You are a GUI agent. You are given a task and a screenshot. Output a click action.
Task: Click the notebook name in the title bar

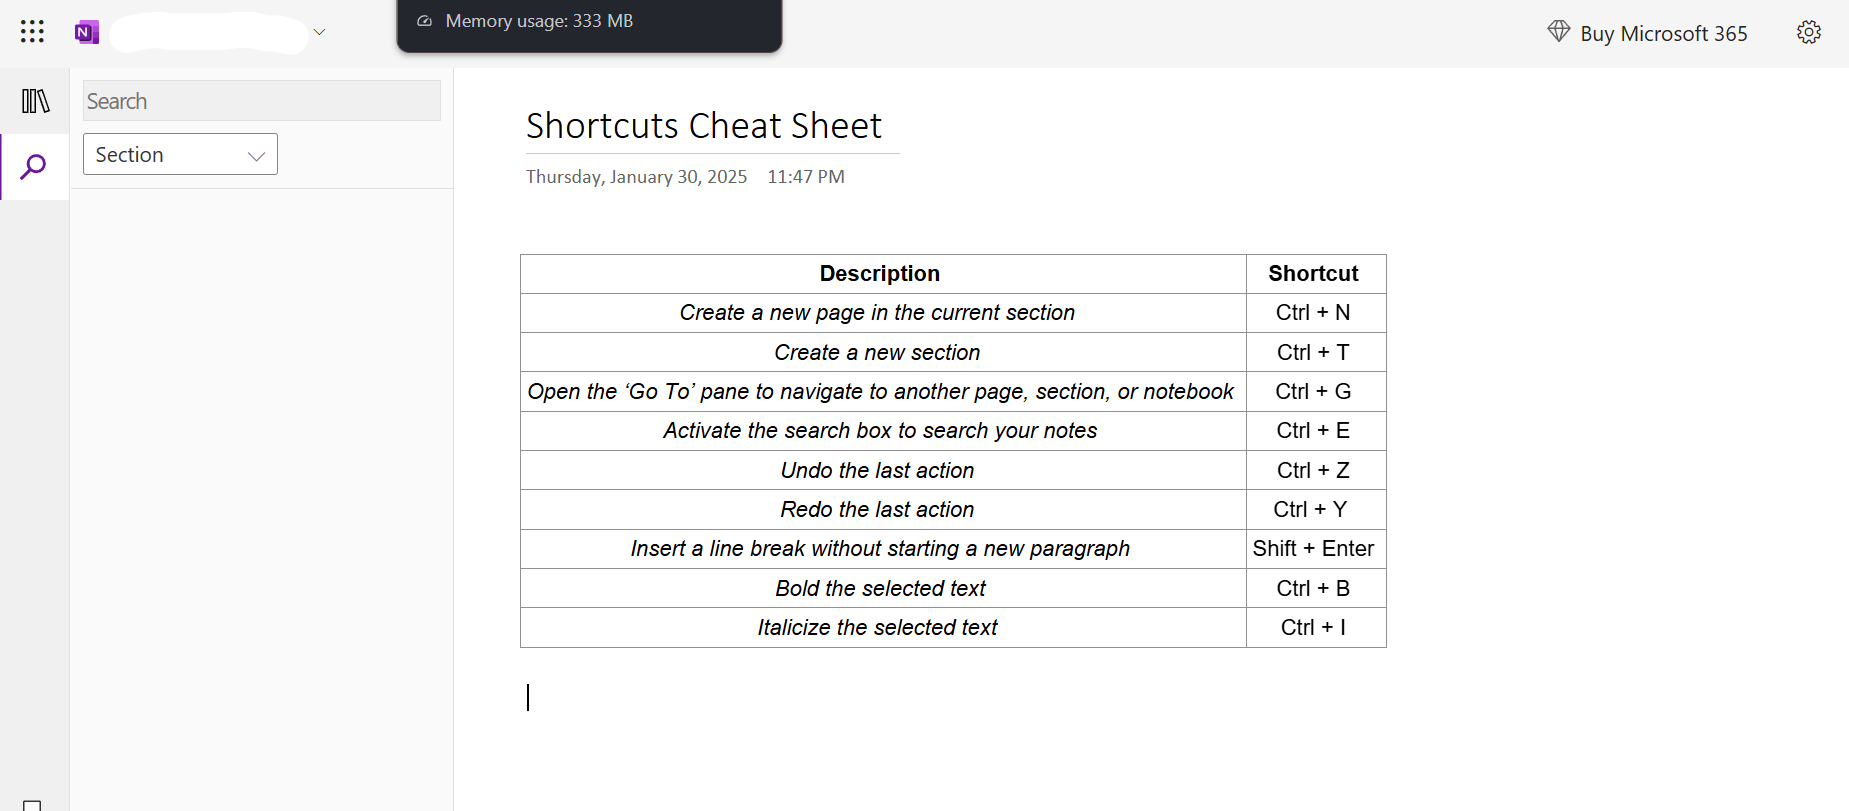coord(209,33)
